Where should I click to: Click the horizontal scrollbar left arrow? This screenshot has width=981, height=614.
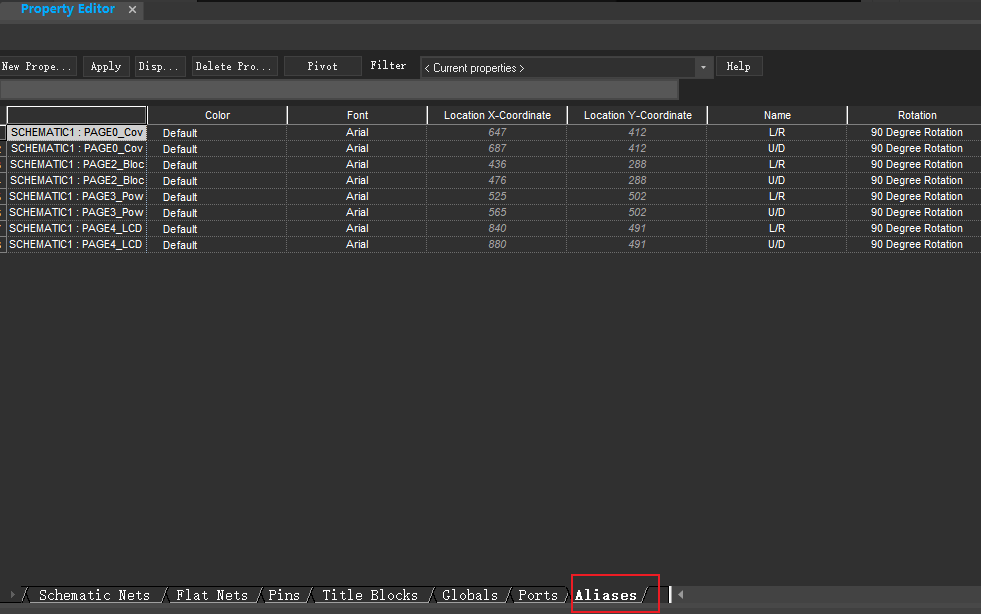681,595
